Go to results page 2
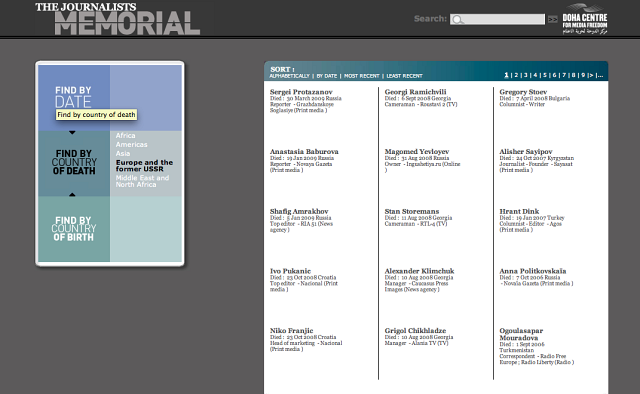The image size is (640, 394). pyautogui.click(x=516, y=75)
